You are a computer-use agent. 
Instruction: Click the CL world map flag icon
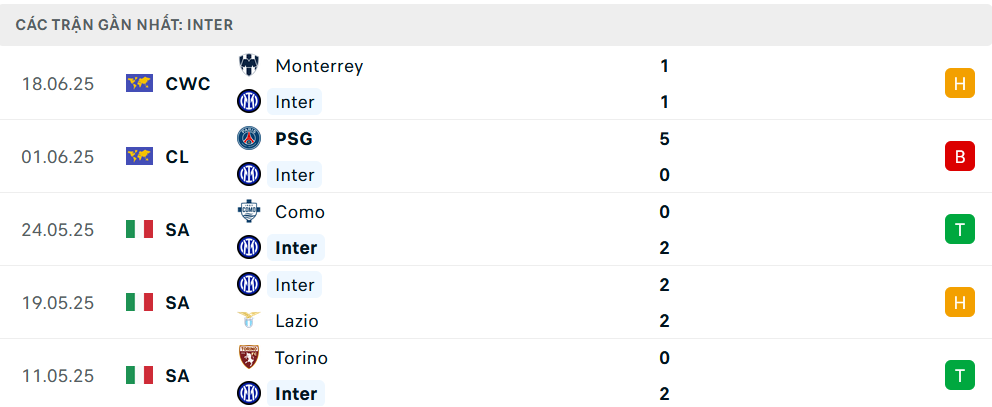139,156
